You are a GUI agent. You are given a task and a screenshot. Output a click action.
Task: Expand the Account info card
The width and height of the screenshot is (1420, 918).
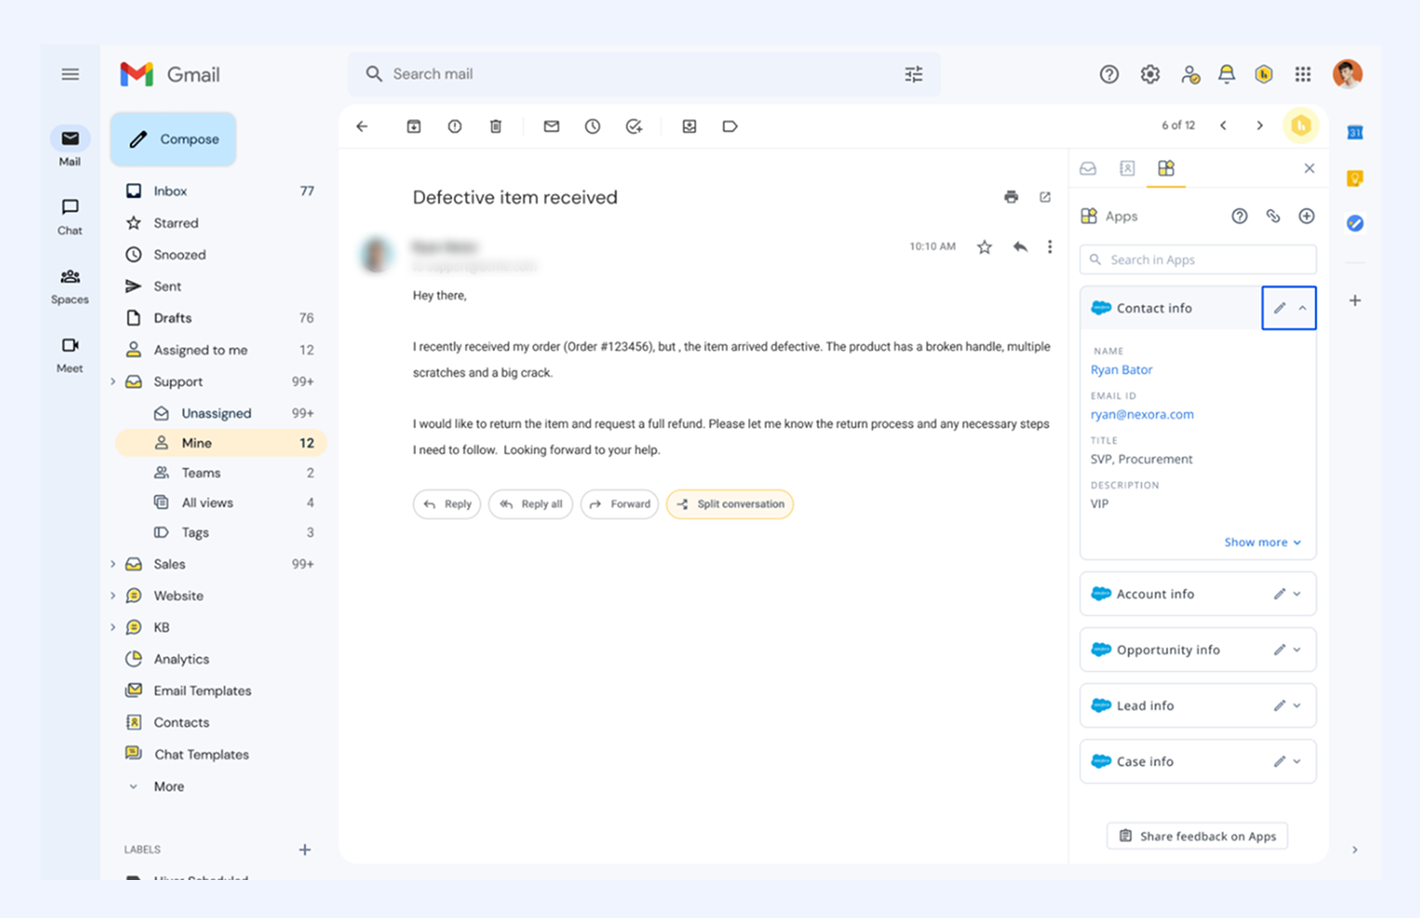pos(1297,594)
